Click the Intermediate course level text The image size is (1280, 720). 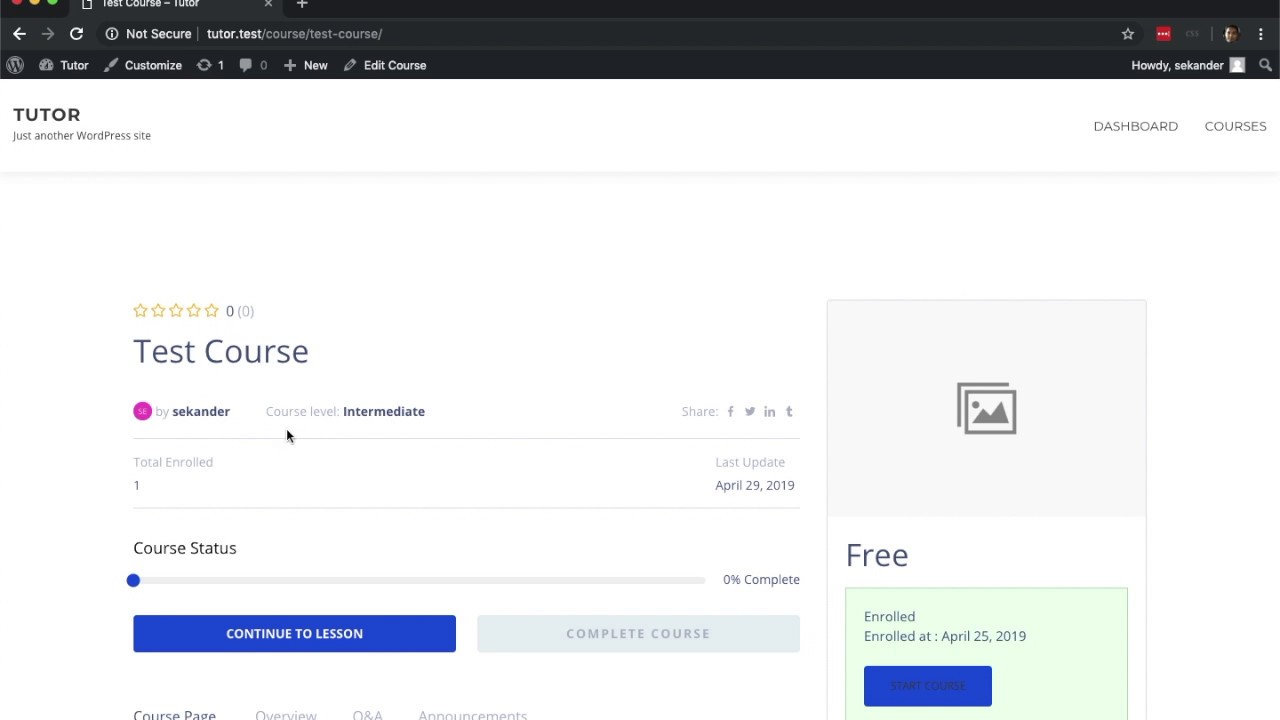[384, 411]
